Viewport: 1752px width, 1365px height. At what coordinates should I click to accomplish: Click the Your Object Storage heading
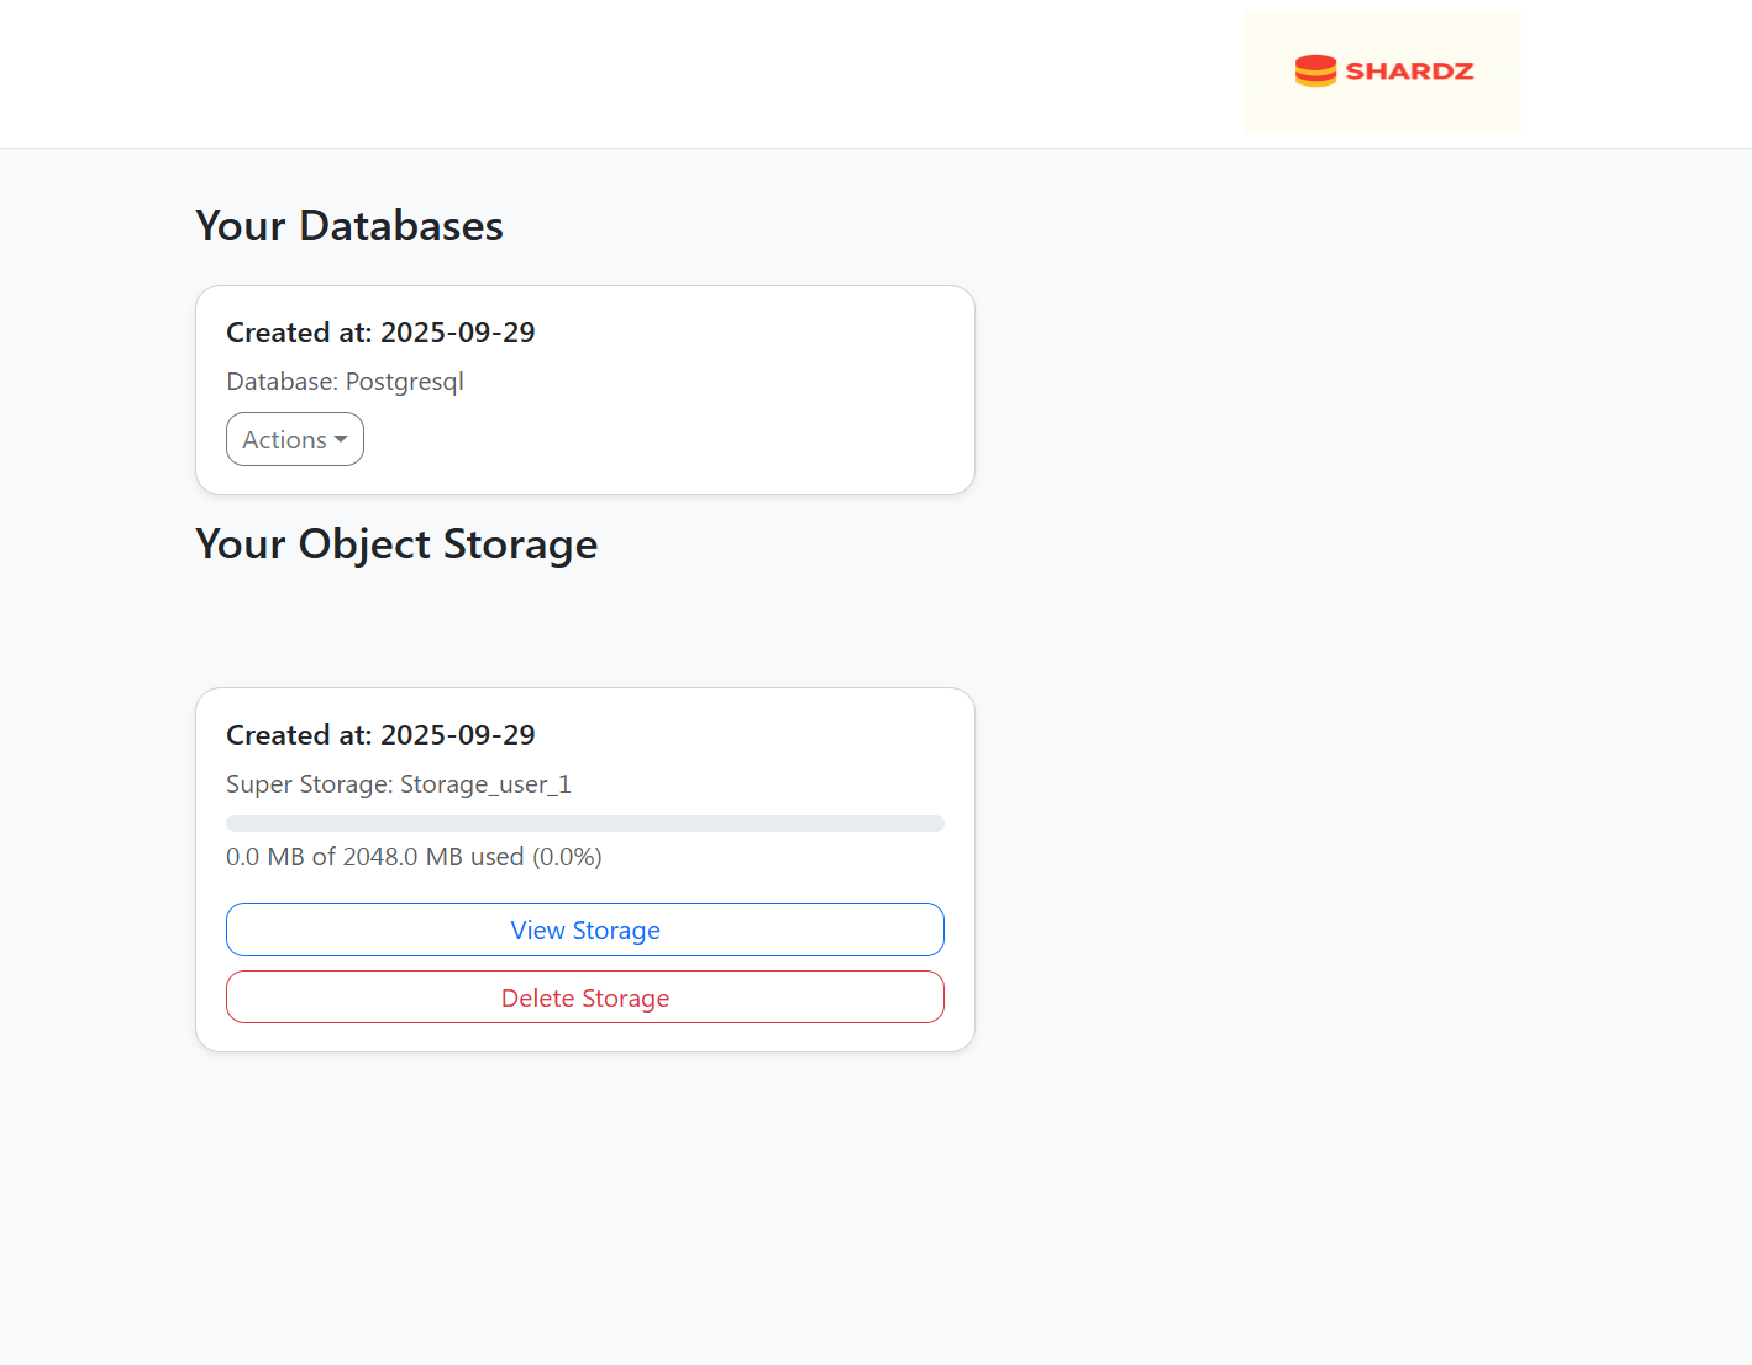click(x=396, y=544)
